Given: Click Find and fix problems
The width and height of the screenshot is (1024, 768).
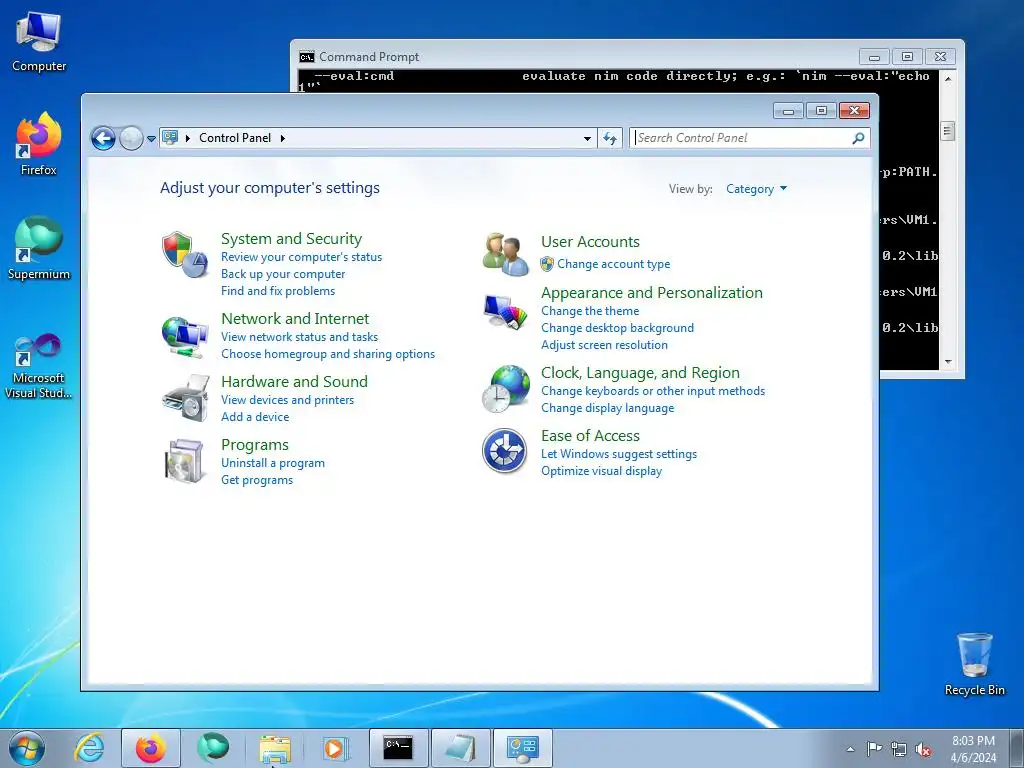Looking at the screenshot, I should (278, 291).
